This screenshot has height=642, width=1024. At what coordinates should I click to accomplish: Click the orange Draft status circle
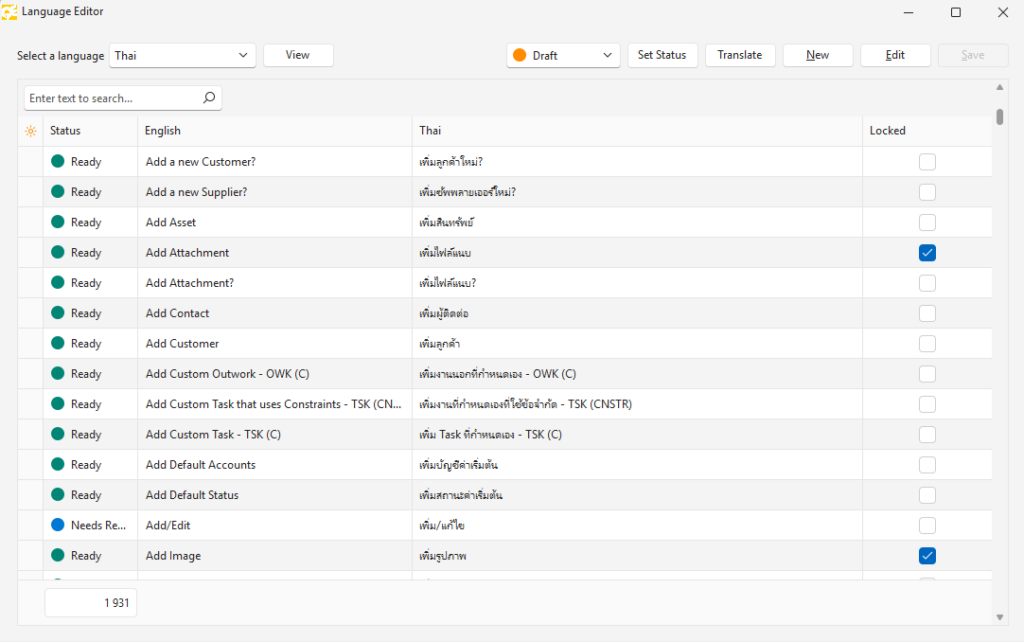pos(520,56)
